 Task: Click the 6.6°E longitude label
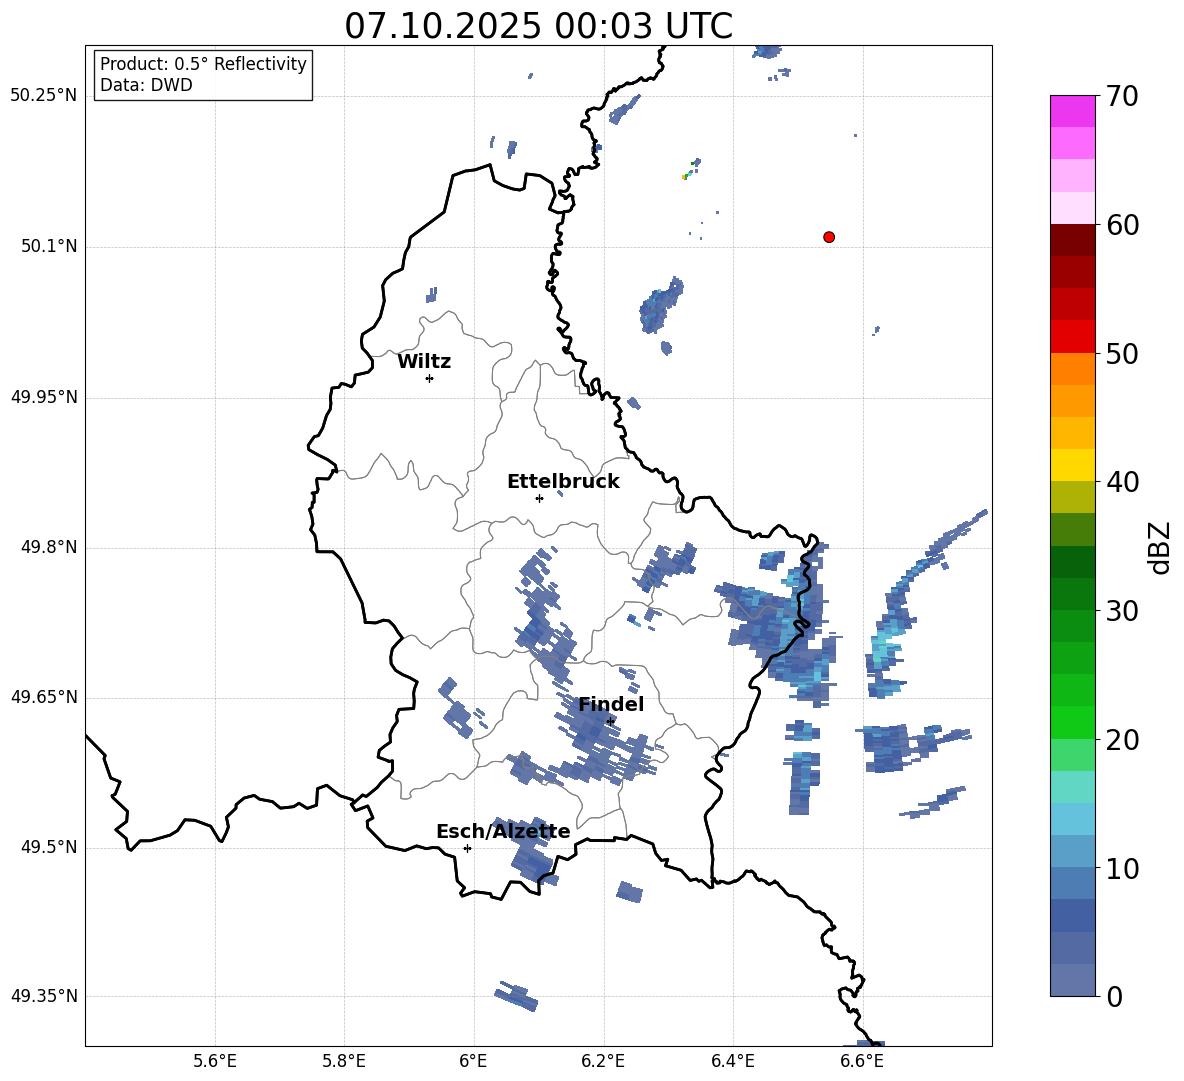pyautogui.click(x=862, y=1061)
